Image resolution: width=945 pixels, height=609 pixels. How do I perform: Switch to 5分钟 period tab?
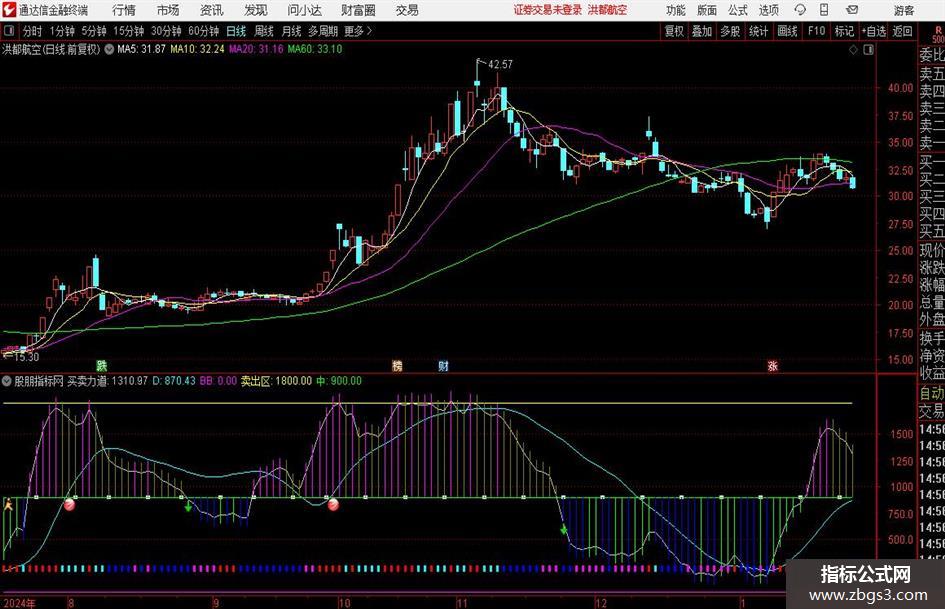(94, 31)
